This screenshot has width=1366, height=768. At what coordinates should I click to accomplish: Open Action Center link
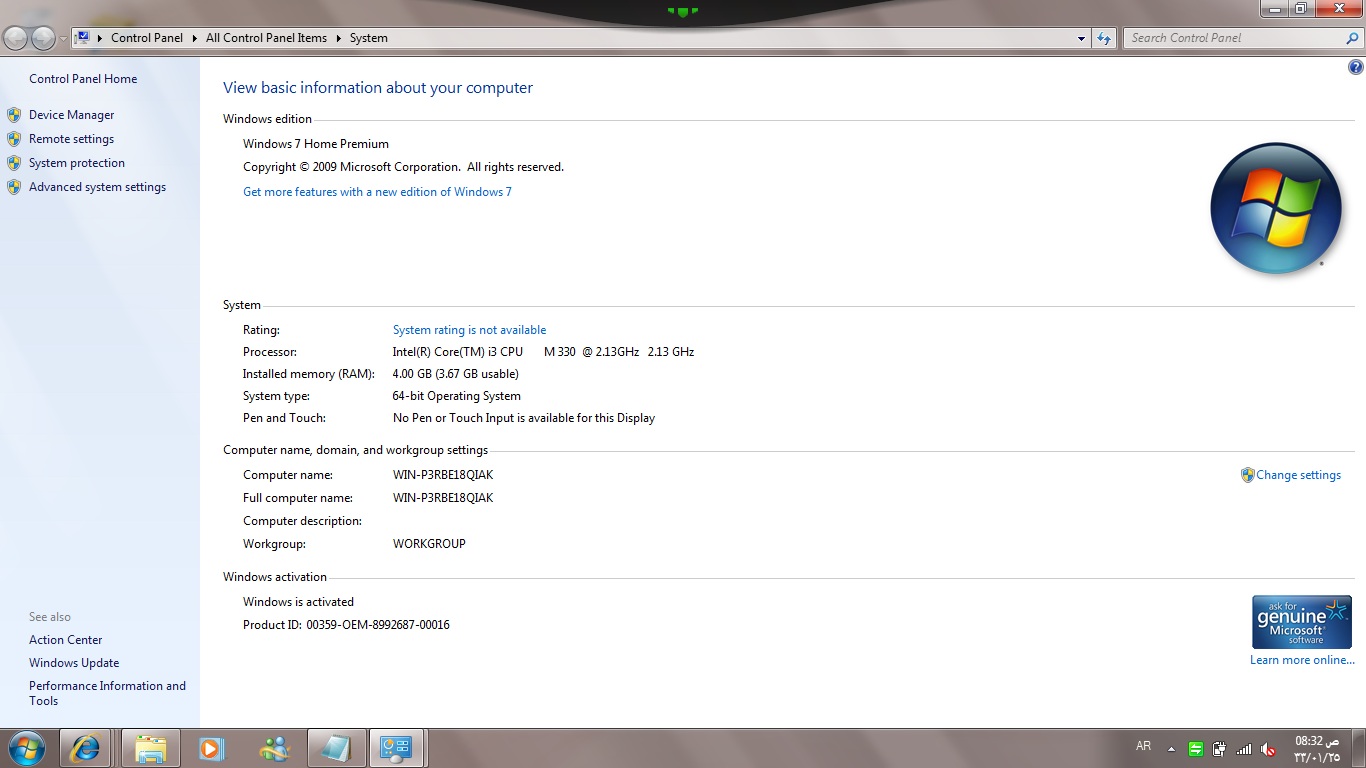tap(66, 640)
